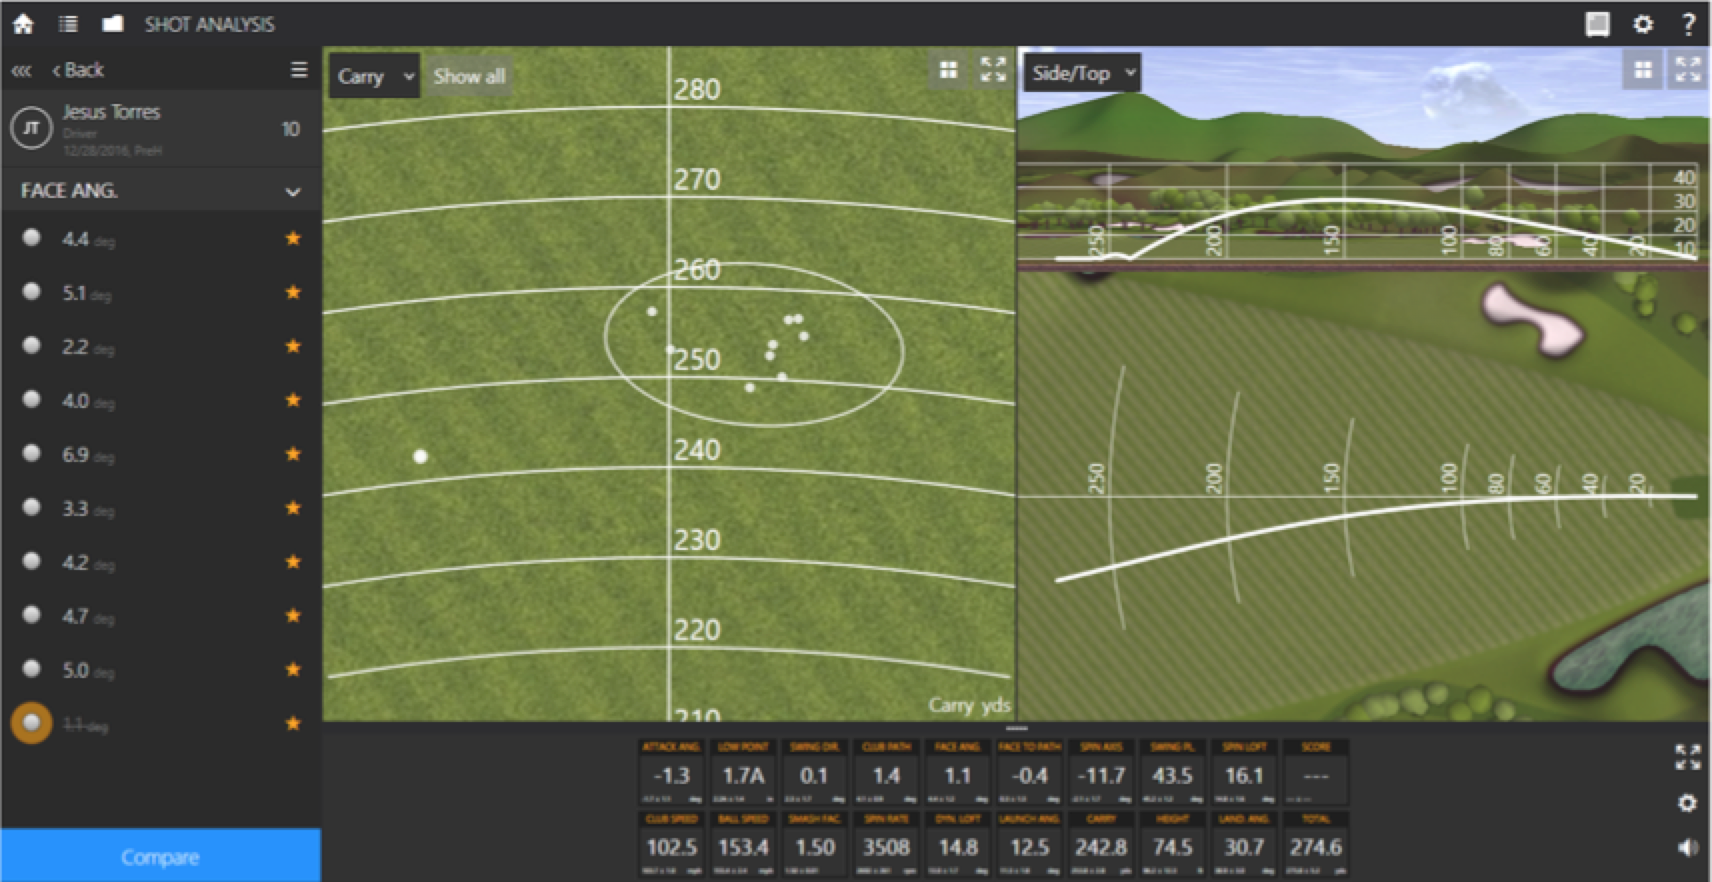Click the large shot dot on carry chart
This screenshot has height=882, width=1712.
pos(420,456)
